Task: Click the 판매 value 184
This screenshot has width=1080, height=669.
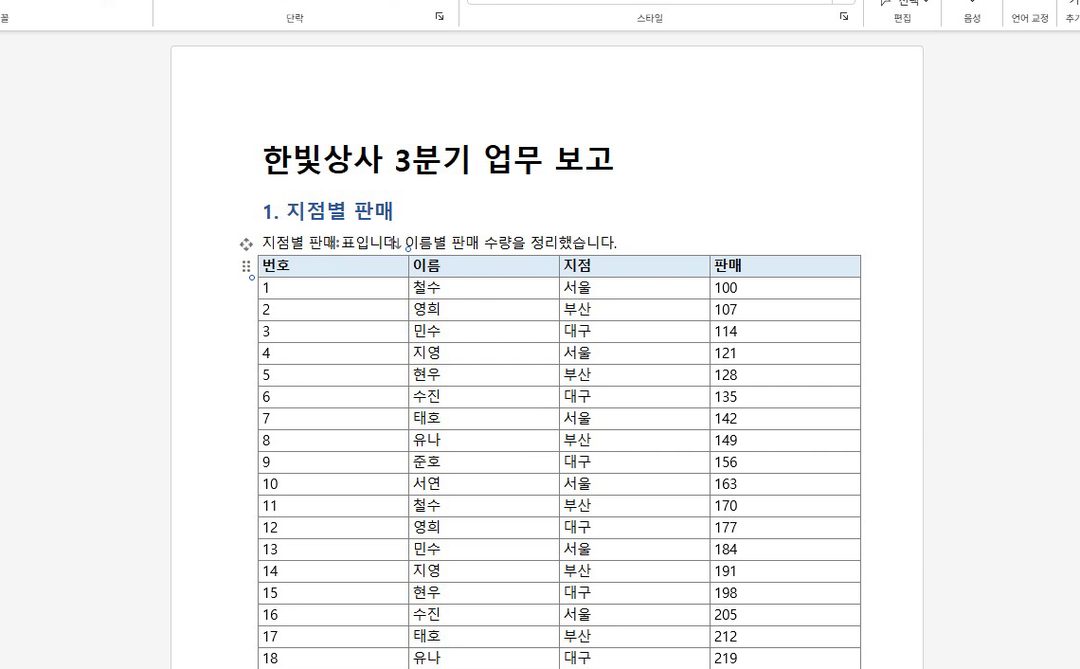Action: (785, 550)
